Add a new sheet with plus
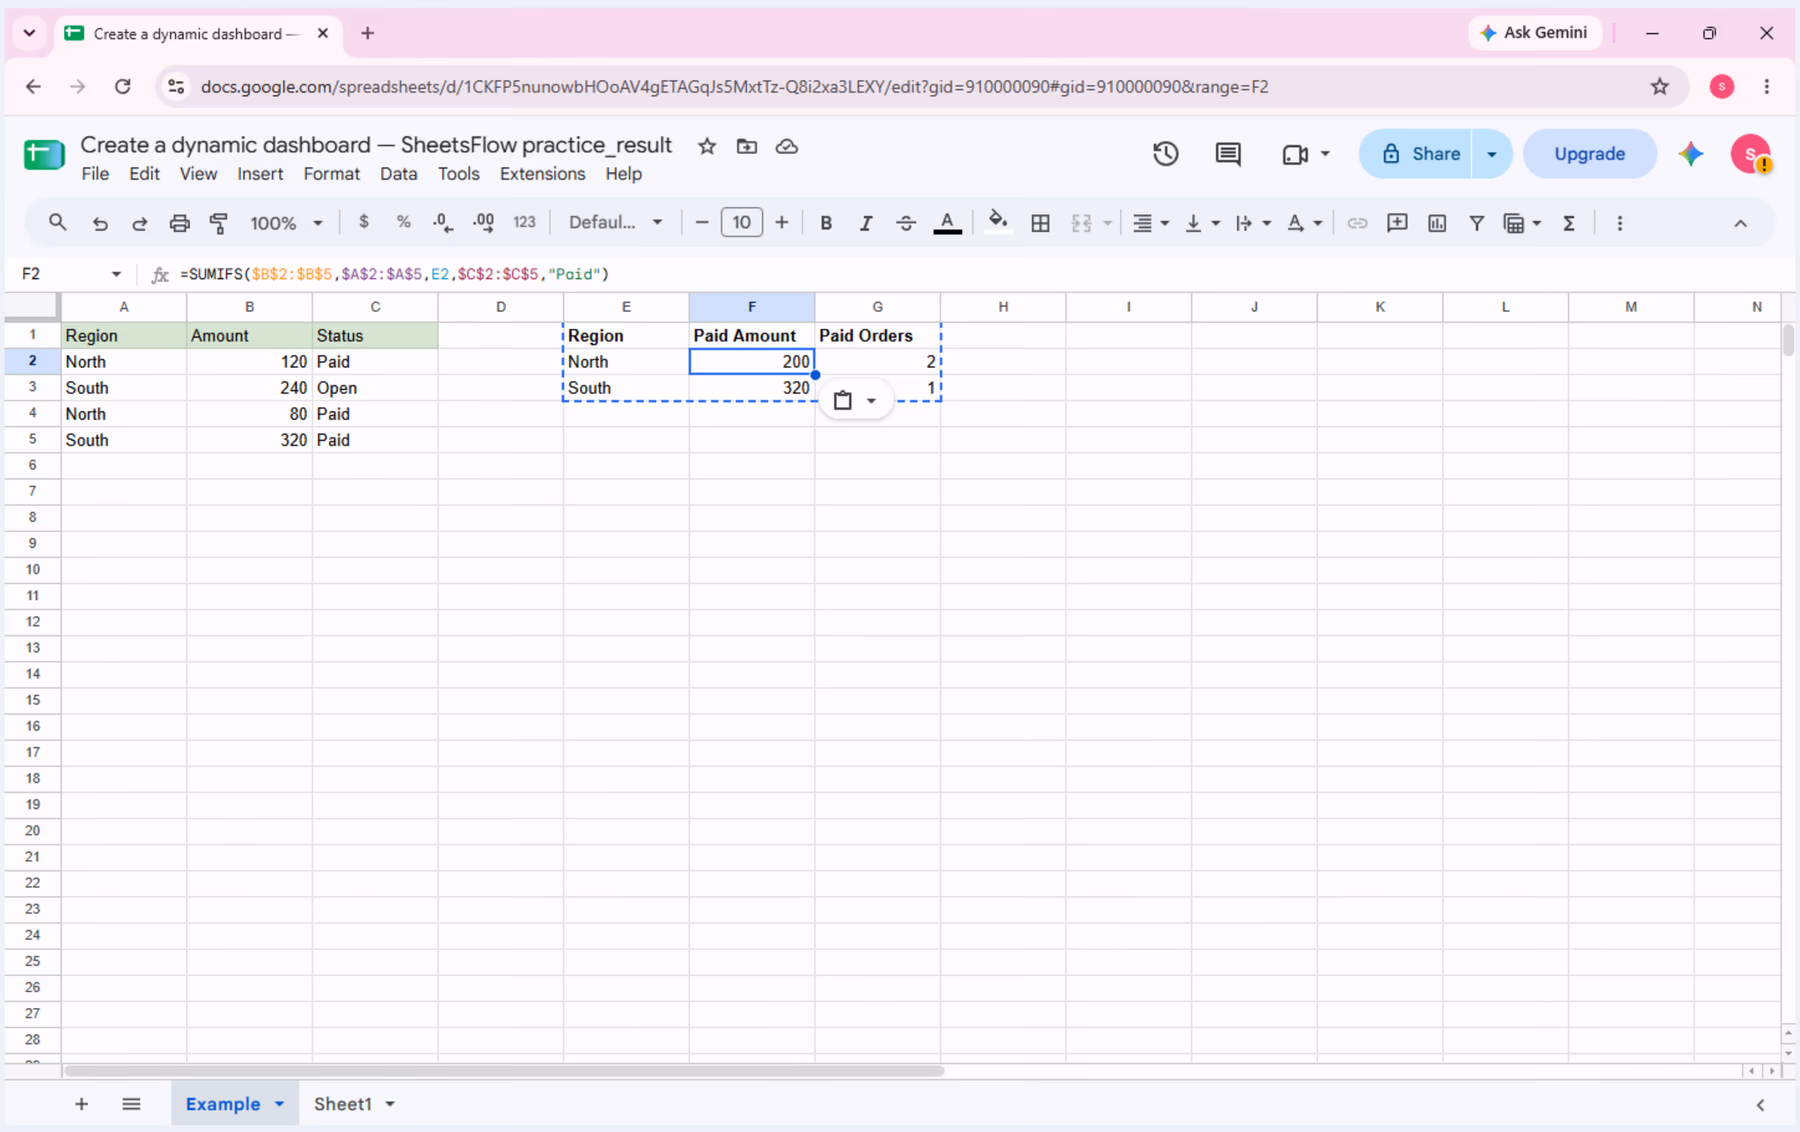1800x1132 pixels. point(82,1104)
